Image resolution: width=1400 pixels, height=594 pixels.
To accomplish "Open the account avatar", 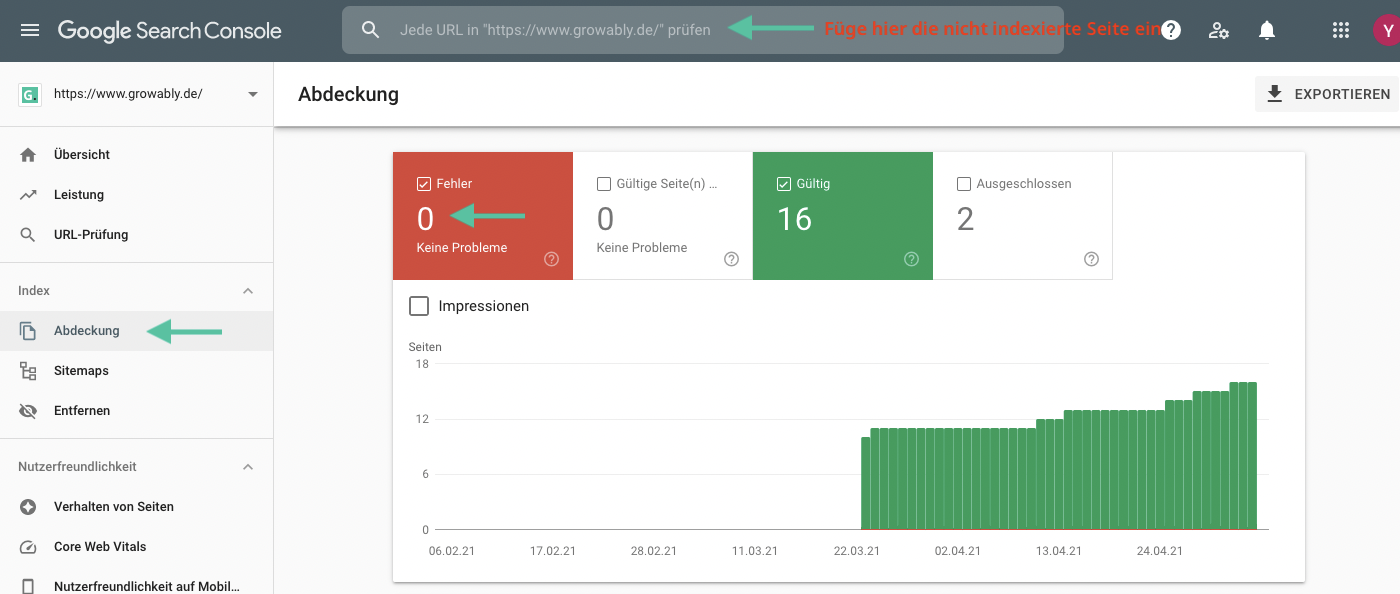I will [x=1387, y=30].
